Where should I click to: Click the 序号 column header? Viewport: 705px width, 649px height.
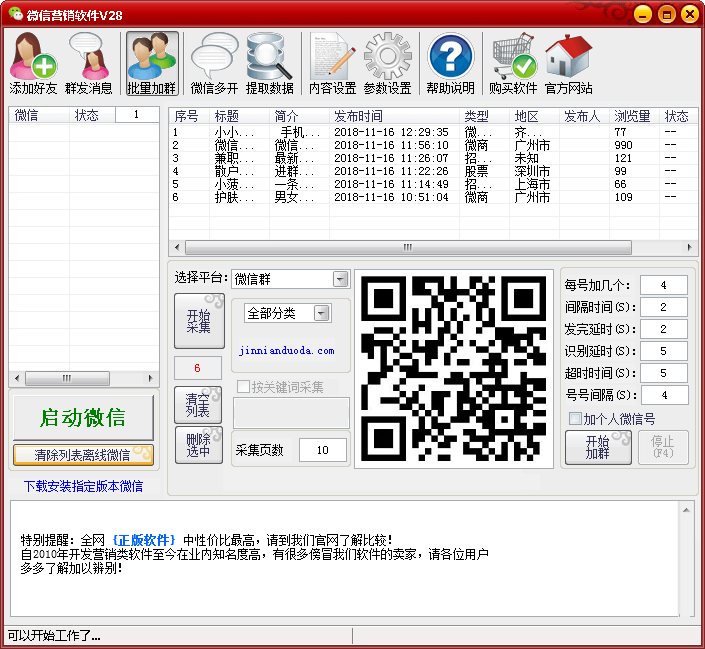click(x=189, y=116)
